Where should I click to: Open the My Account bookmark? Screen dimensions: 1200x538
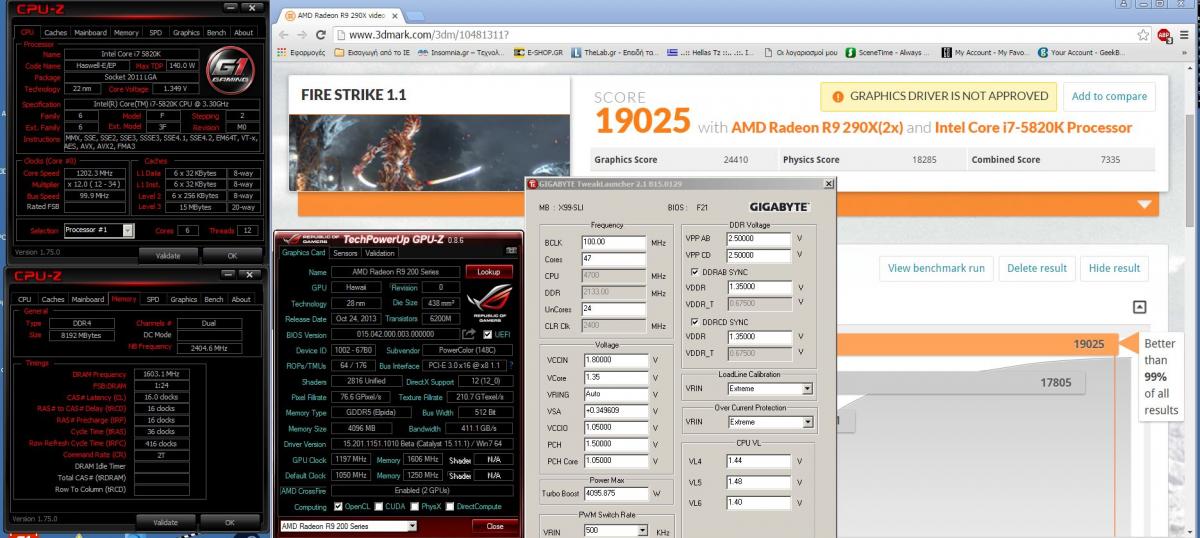tap(984, 53)
